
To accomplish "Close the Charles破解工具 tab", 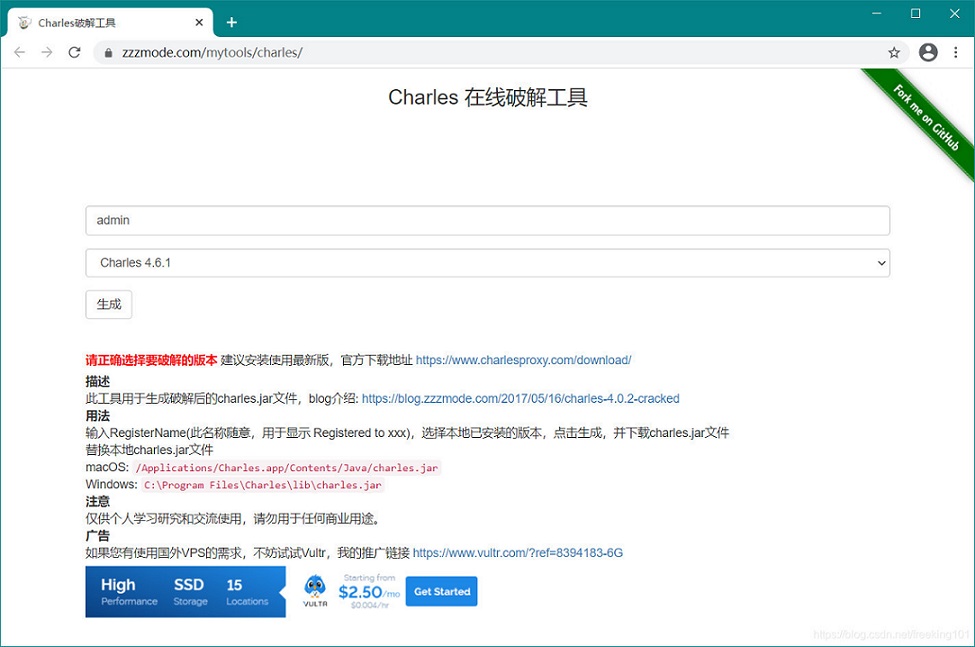I will point(199,22).
